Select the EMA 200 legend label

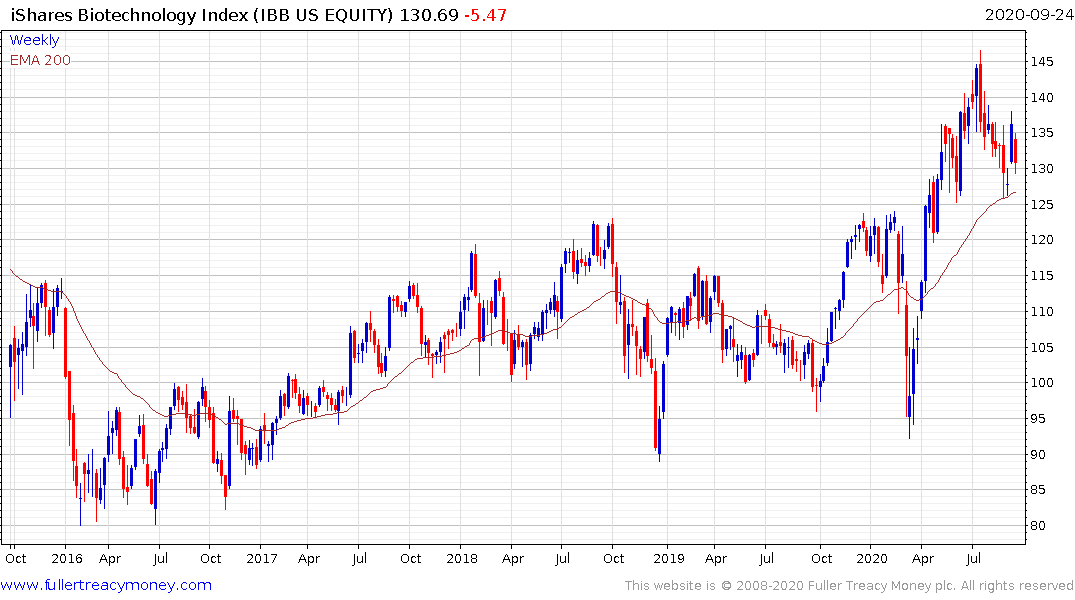[40, 60]
